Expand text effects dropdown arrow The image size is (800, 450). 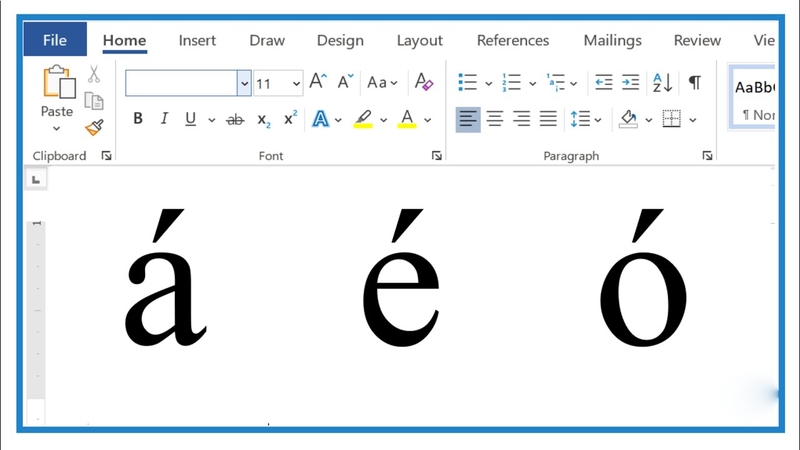[x=338, y=120]
